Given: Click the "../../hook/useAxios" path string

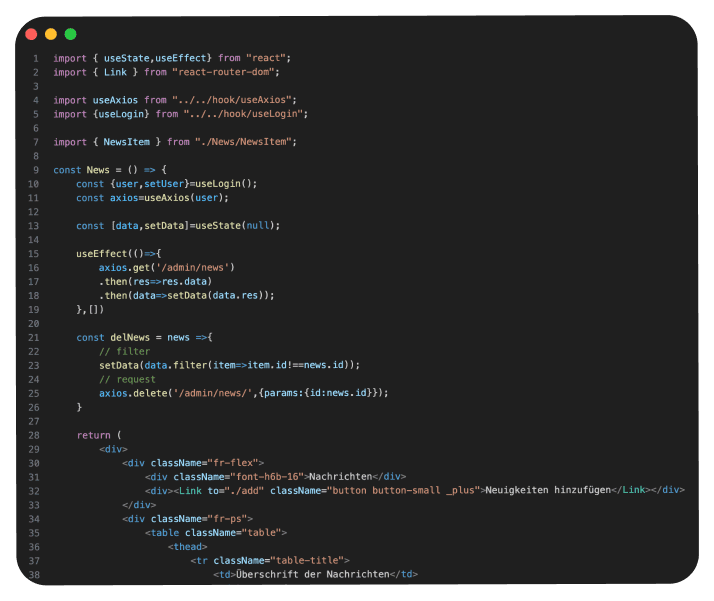Looking at the screenshot, I should (234, 100).
